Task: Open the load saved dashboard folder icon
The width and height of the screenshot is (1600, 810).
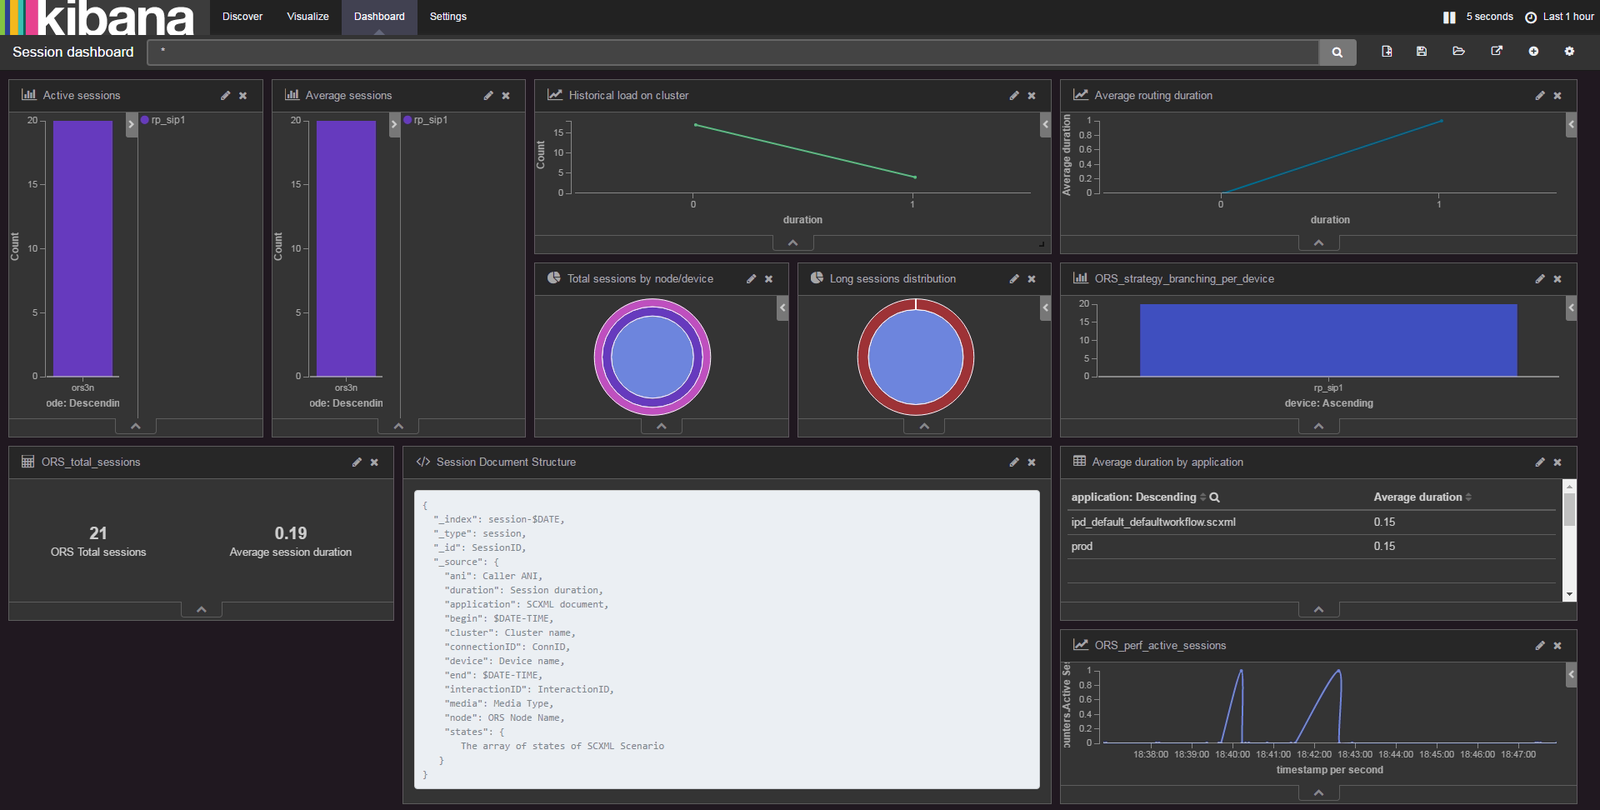Action: click(1459, 51)
